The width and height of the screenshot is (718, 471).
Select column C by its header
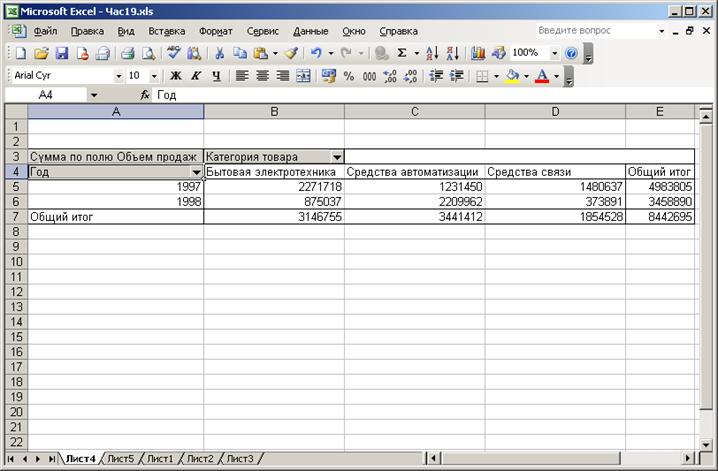(414, 112)
